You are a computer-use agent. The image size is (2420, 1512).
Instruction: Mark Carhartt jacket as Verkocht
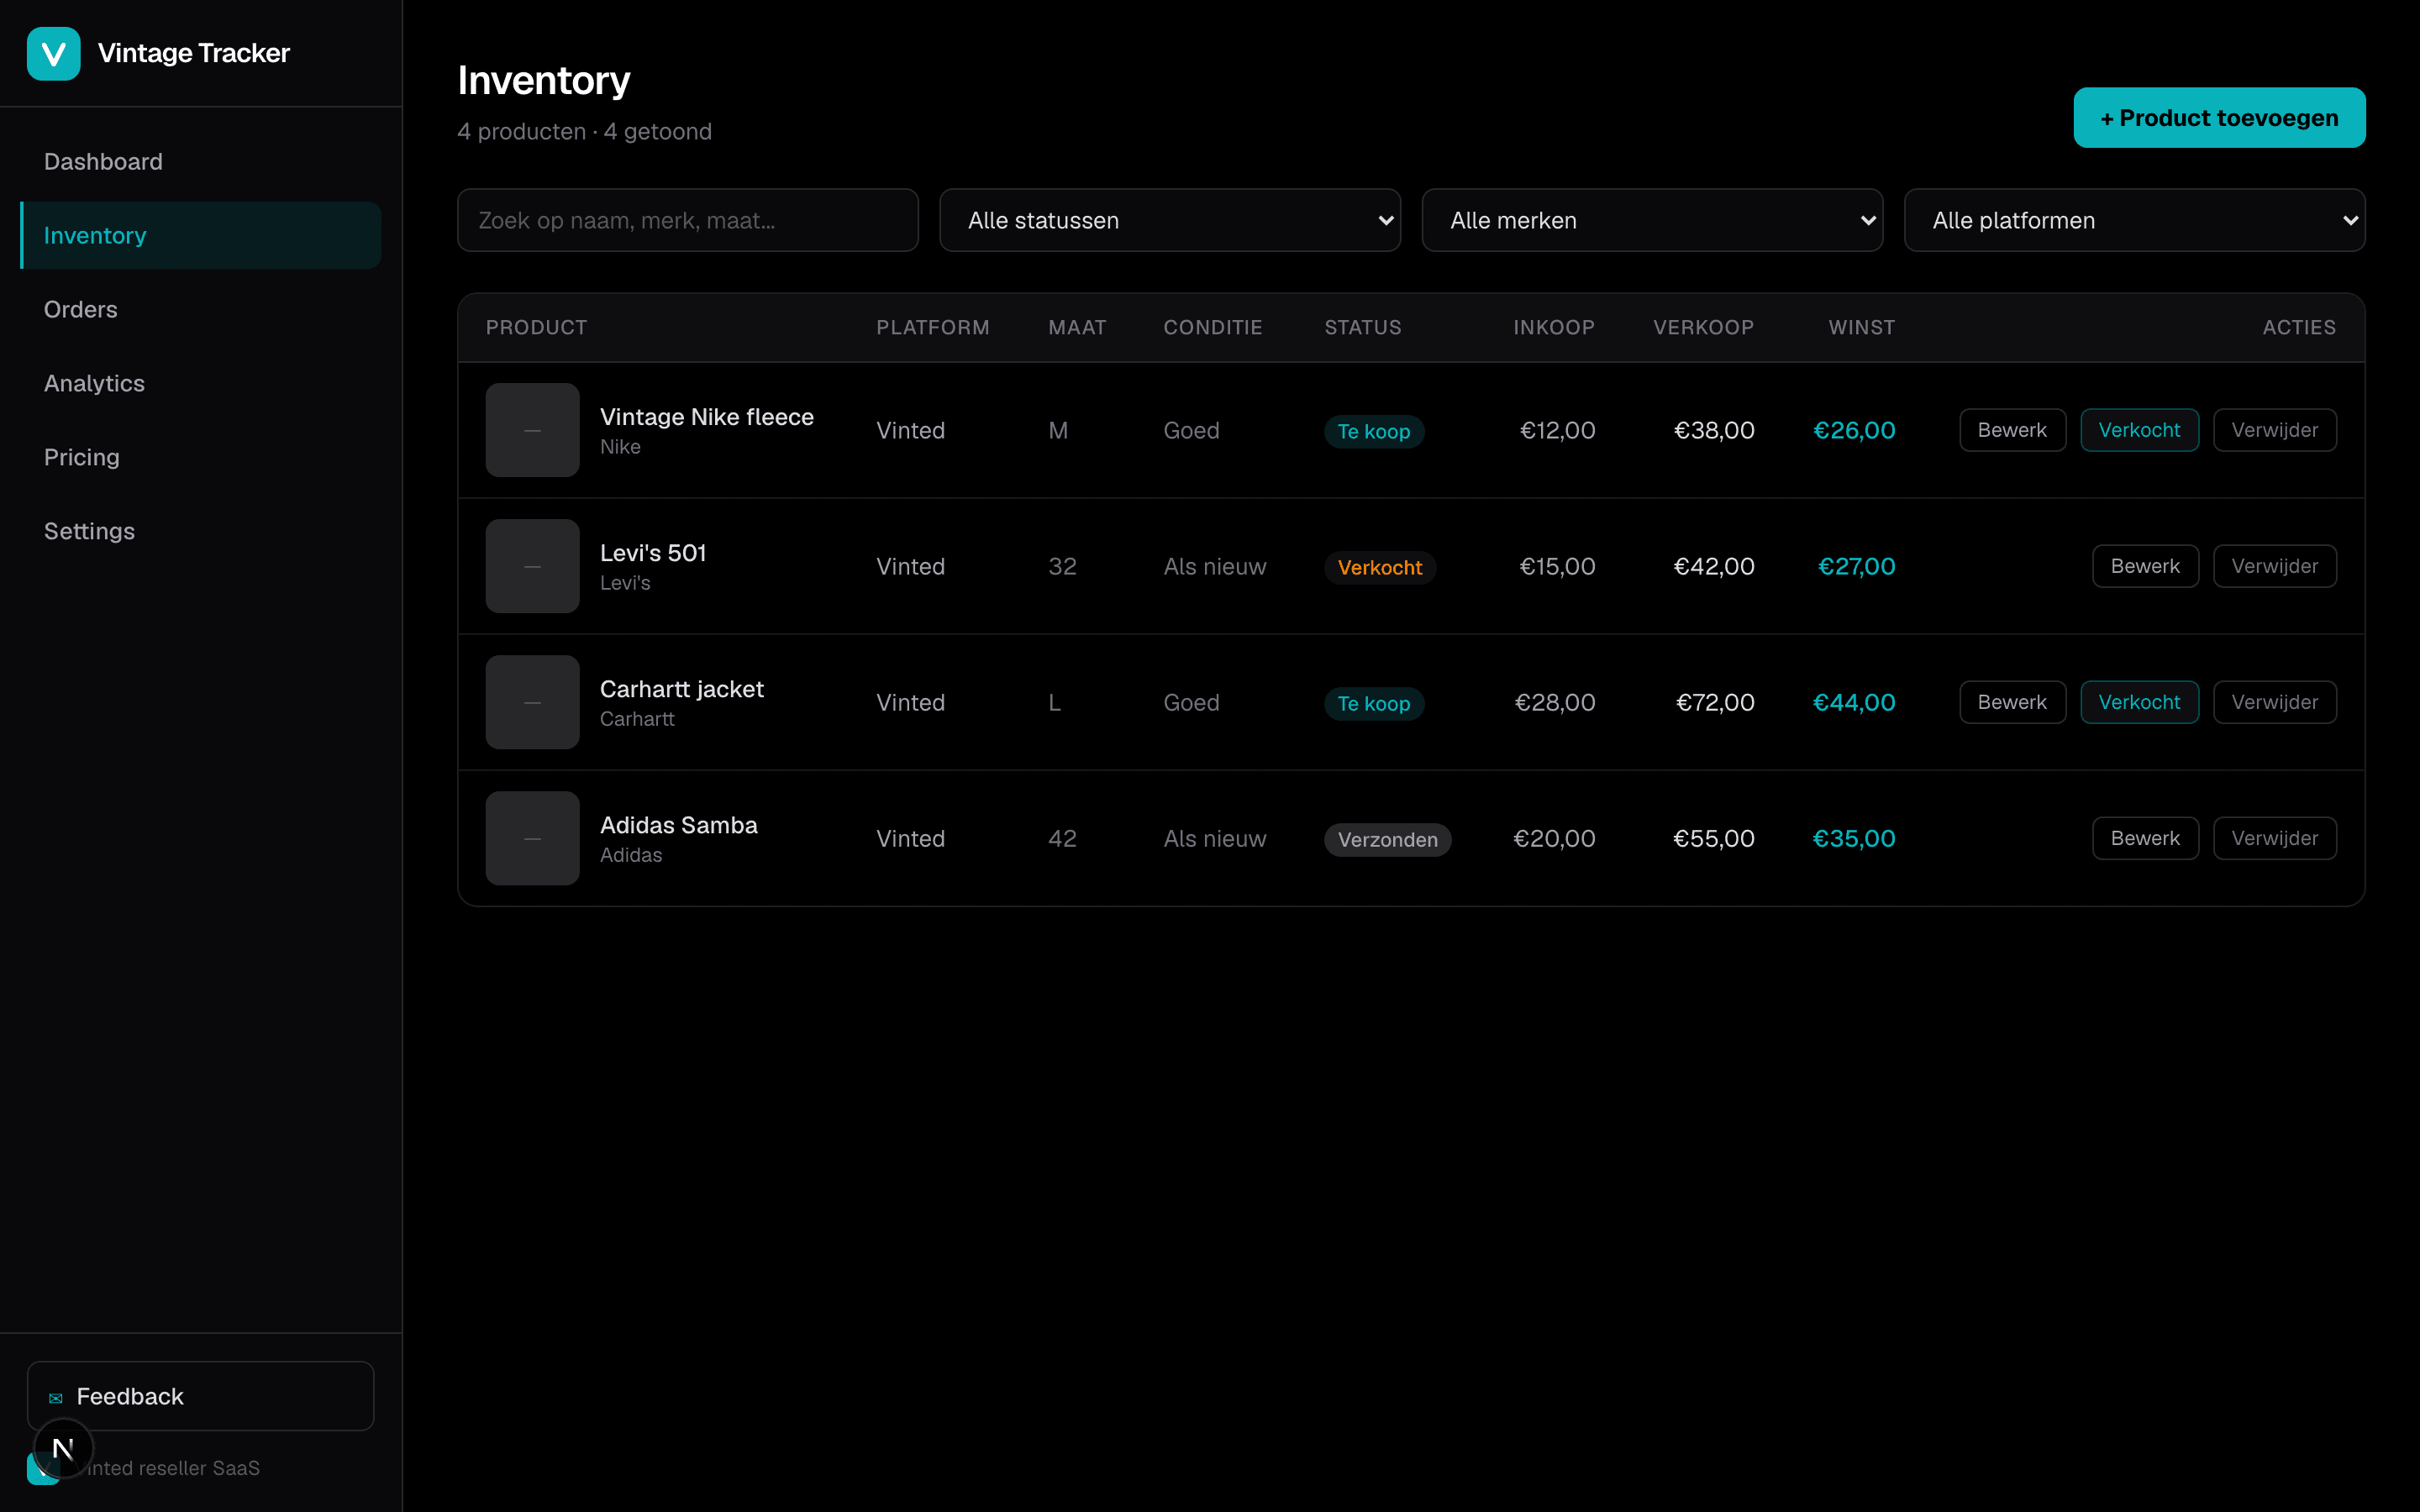coord(2139,702)
